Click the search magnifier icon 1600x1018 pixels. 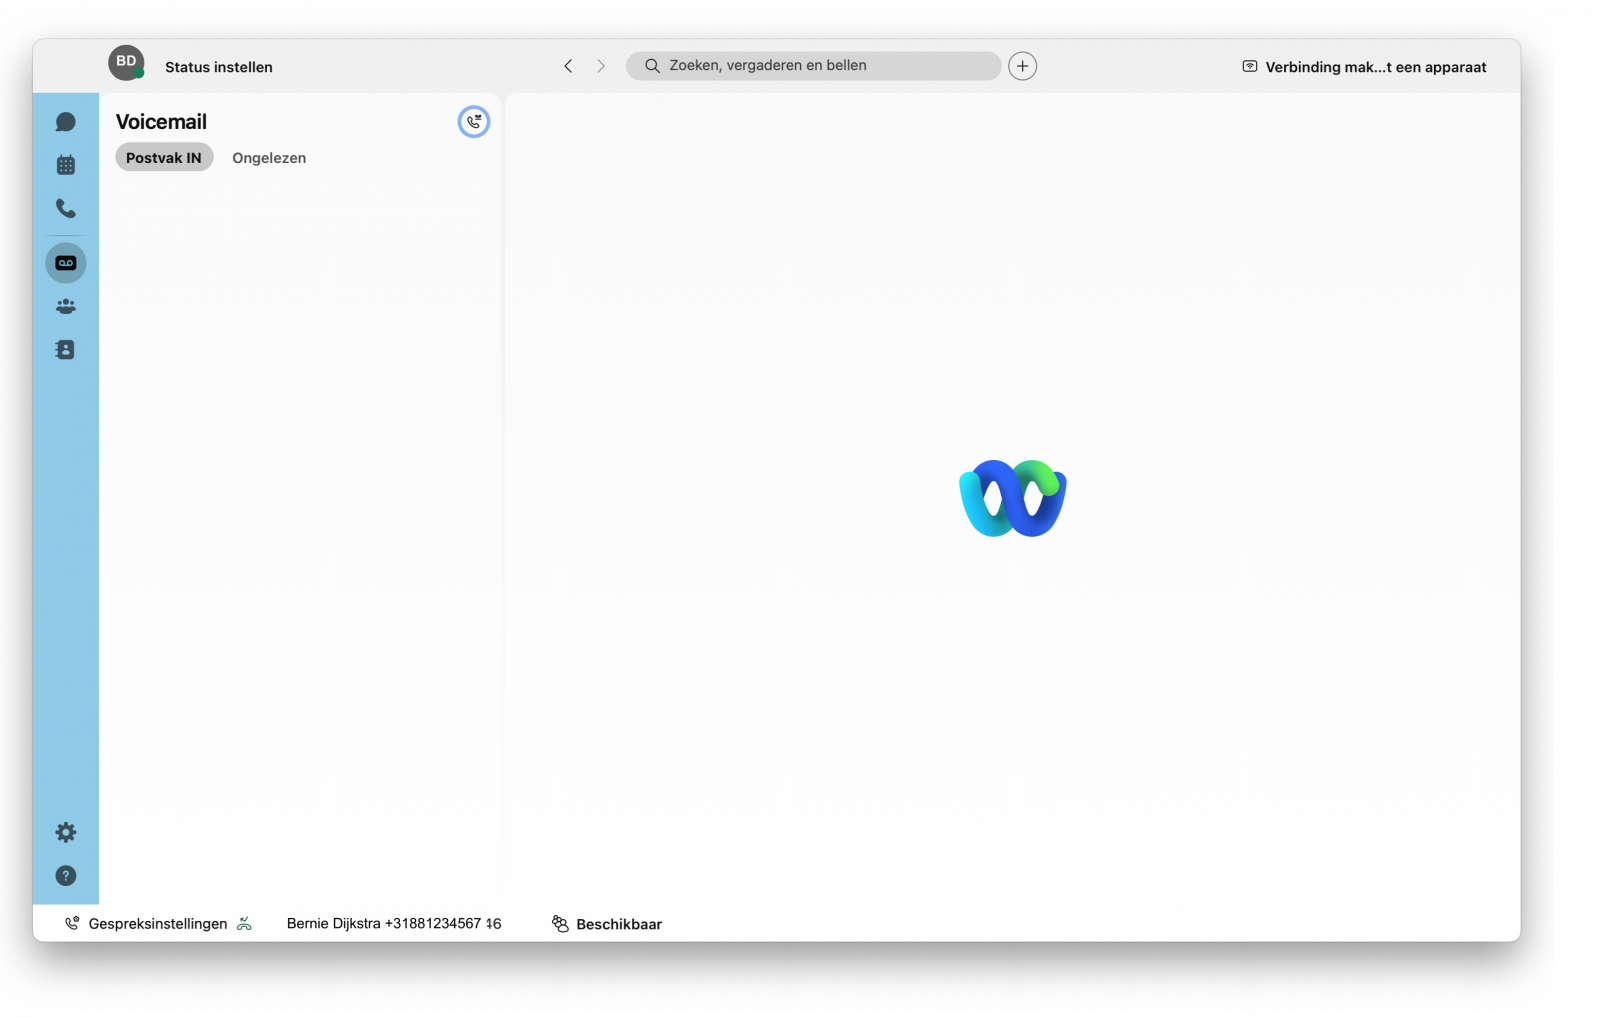tap(652, 66)
